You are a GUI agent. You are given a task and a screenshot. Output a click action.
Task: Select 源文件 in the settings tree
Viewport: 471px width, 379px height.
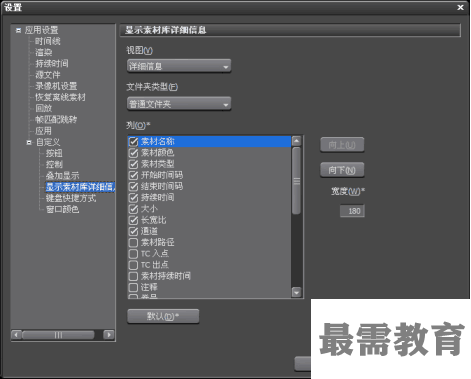pos(48,75)
